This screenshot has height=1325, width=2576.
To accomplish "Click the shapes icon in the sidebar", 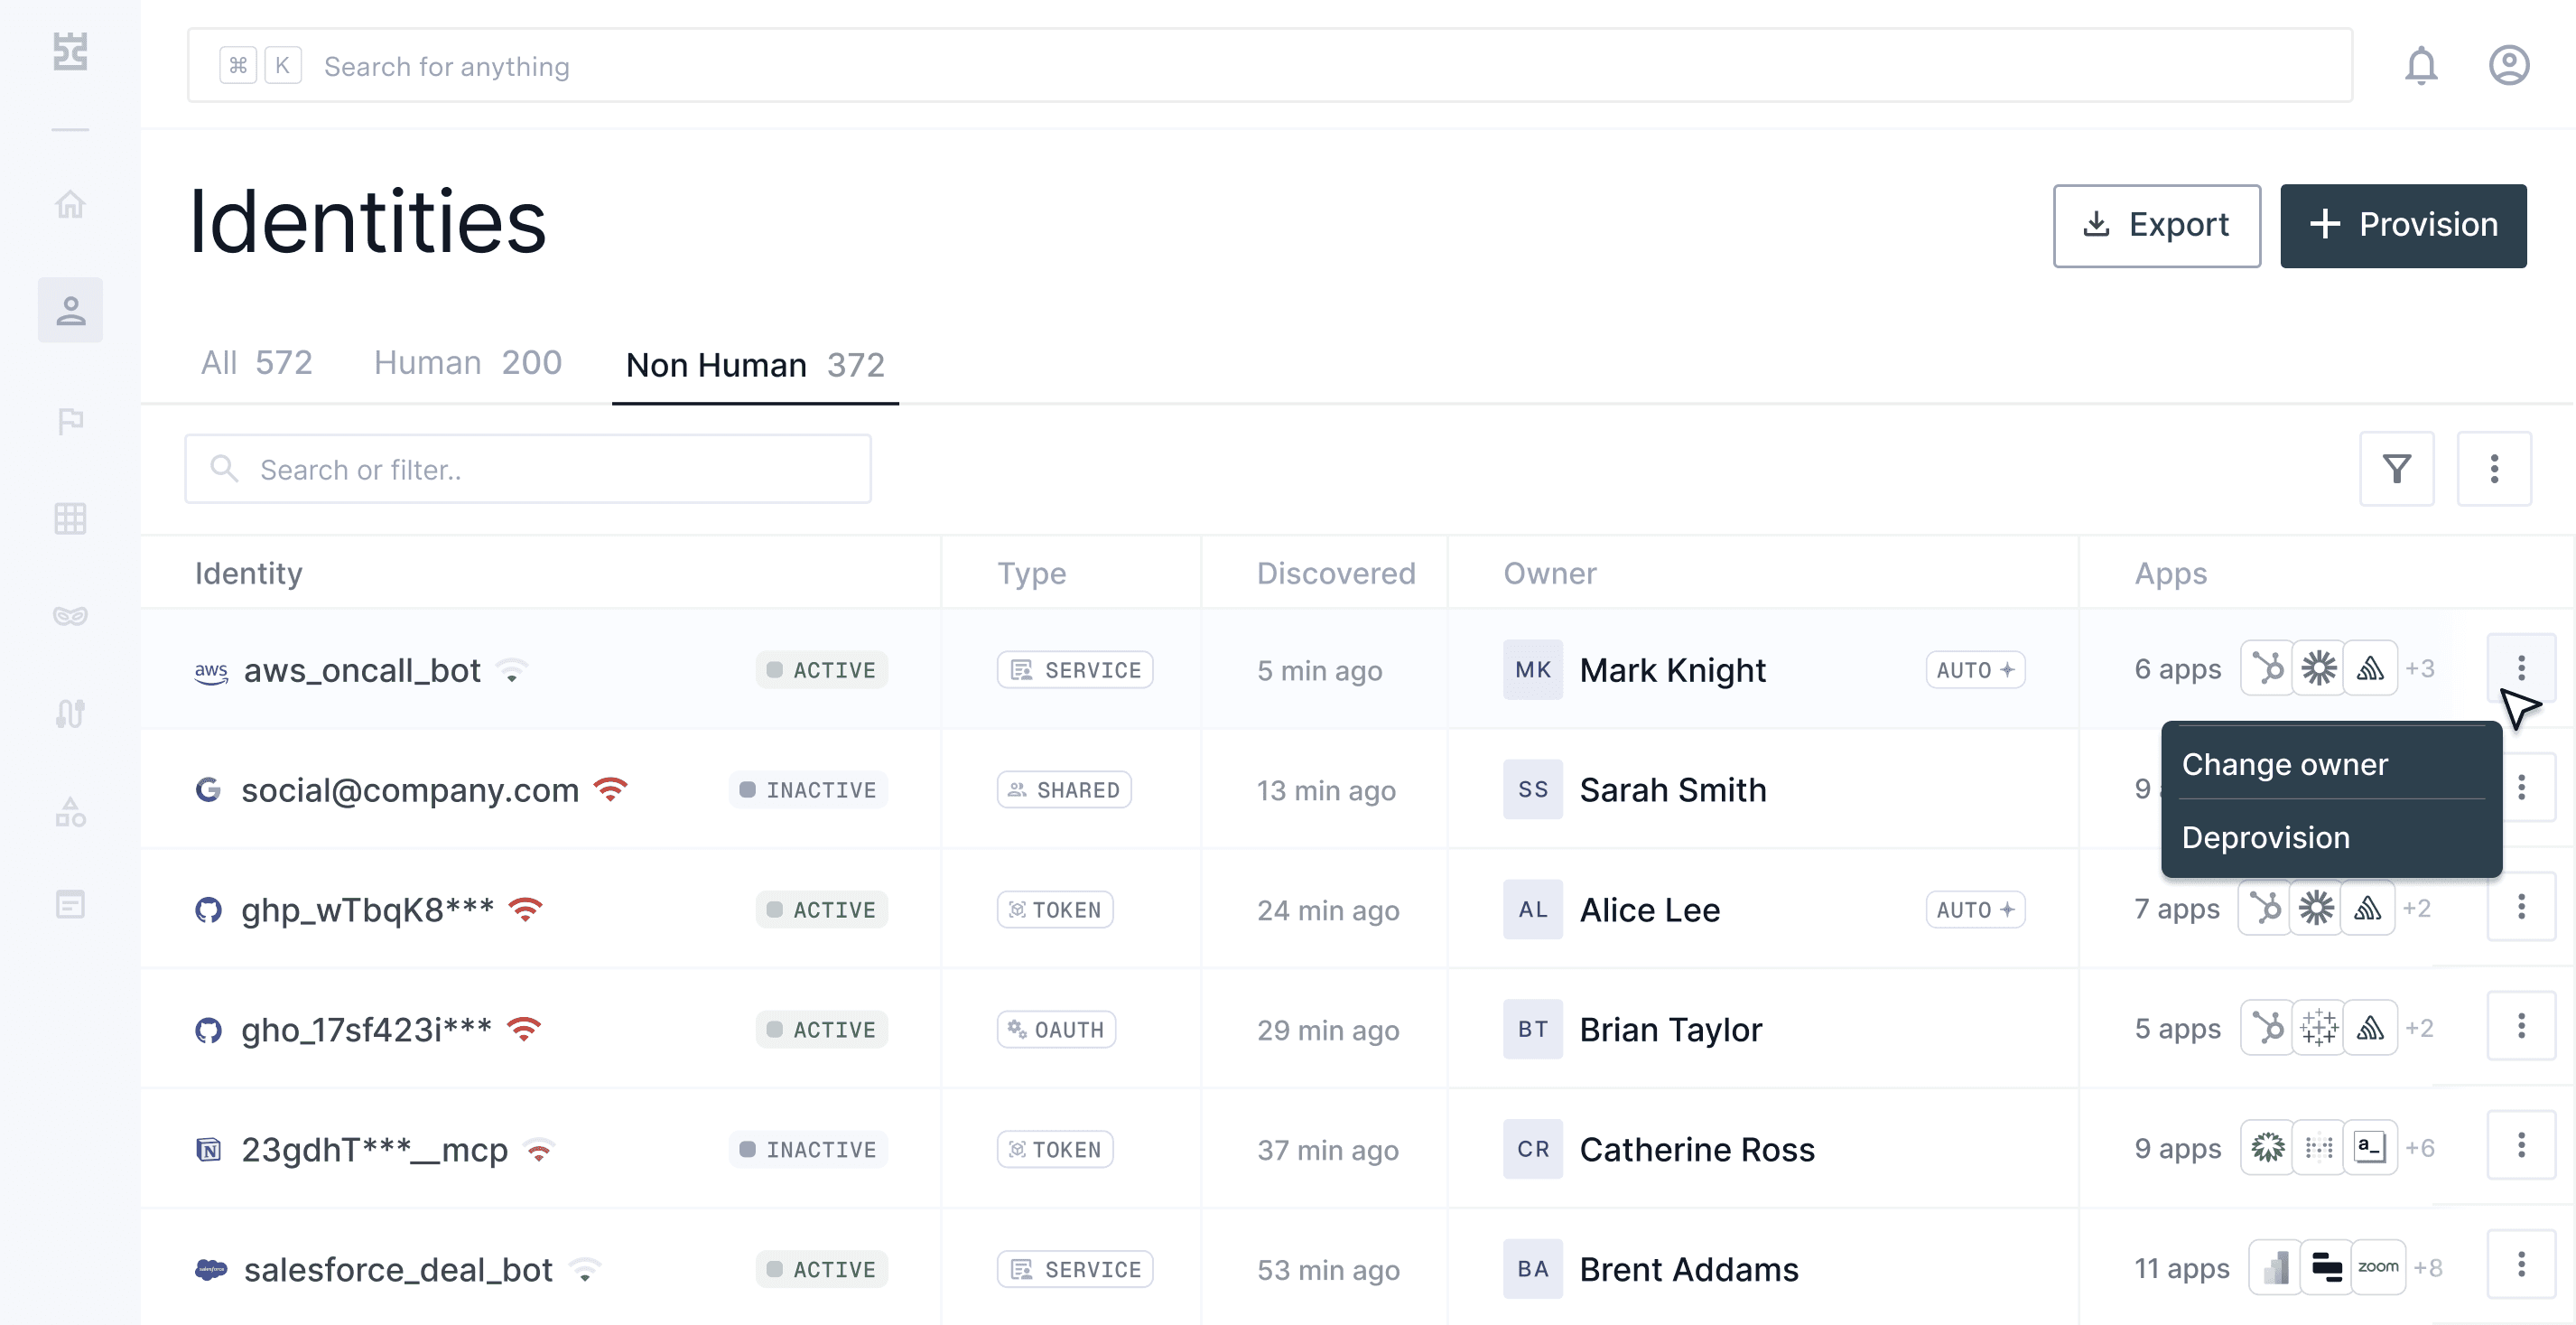I will [x=70, y=811].
